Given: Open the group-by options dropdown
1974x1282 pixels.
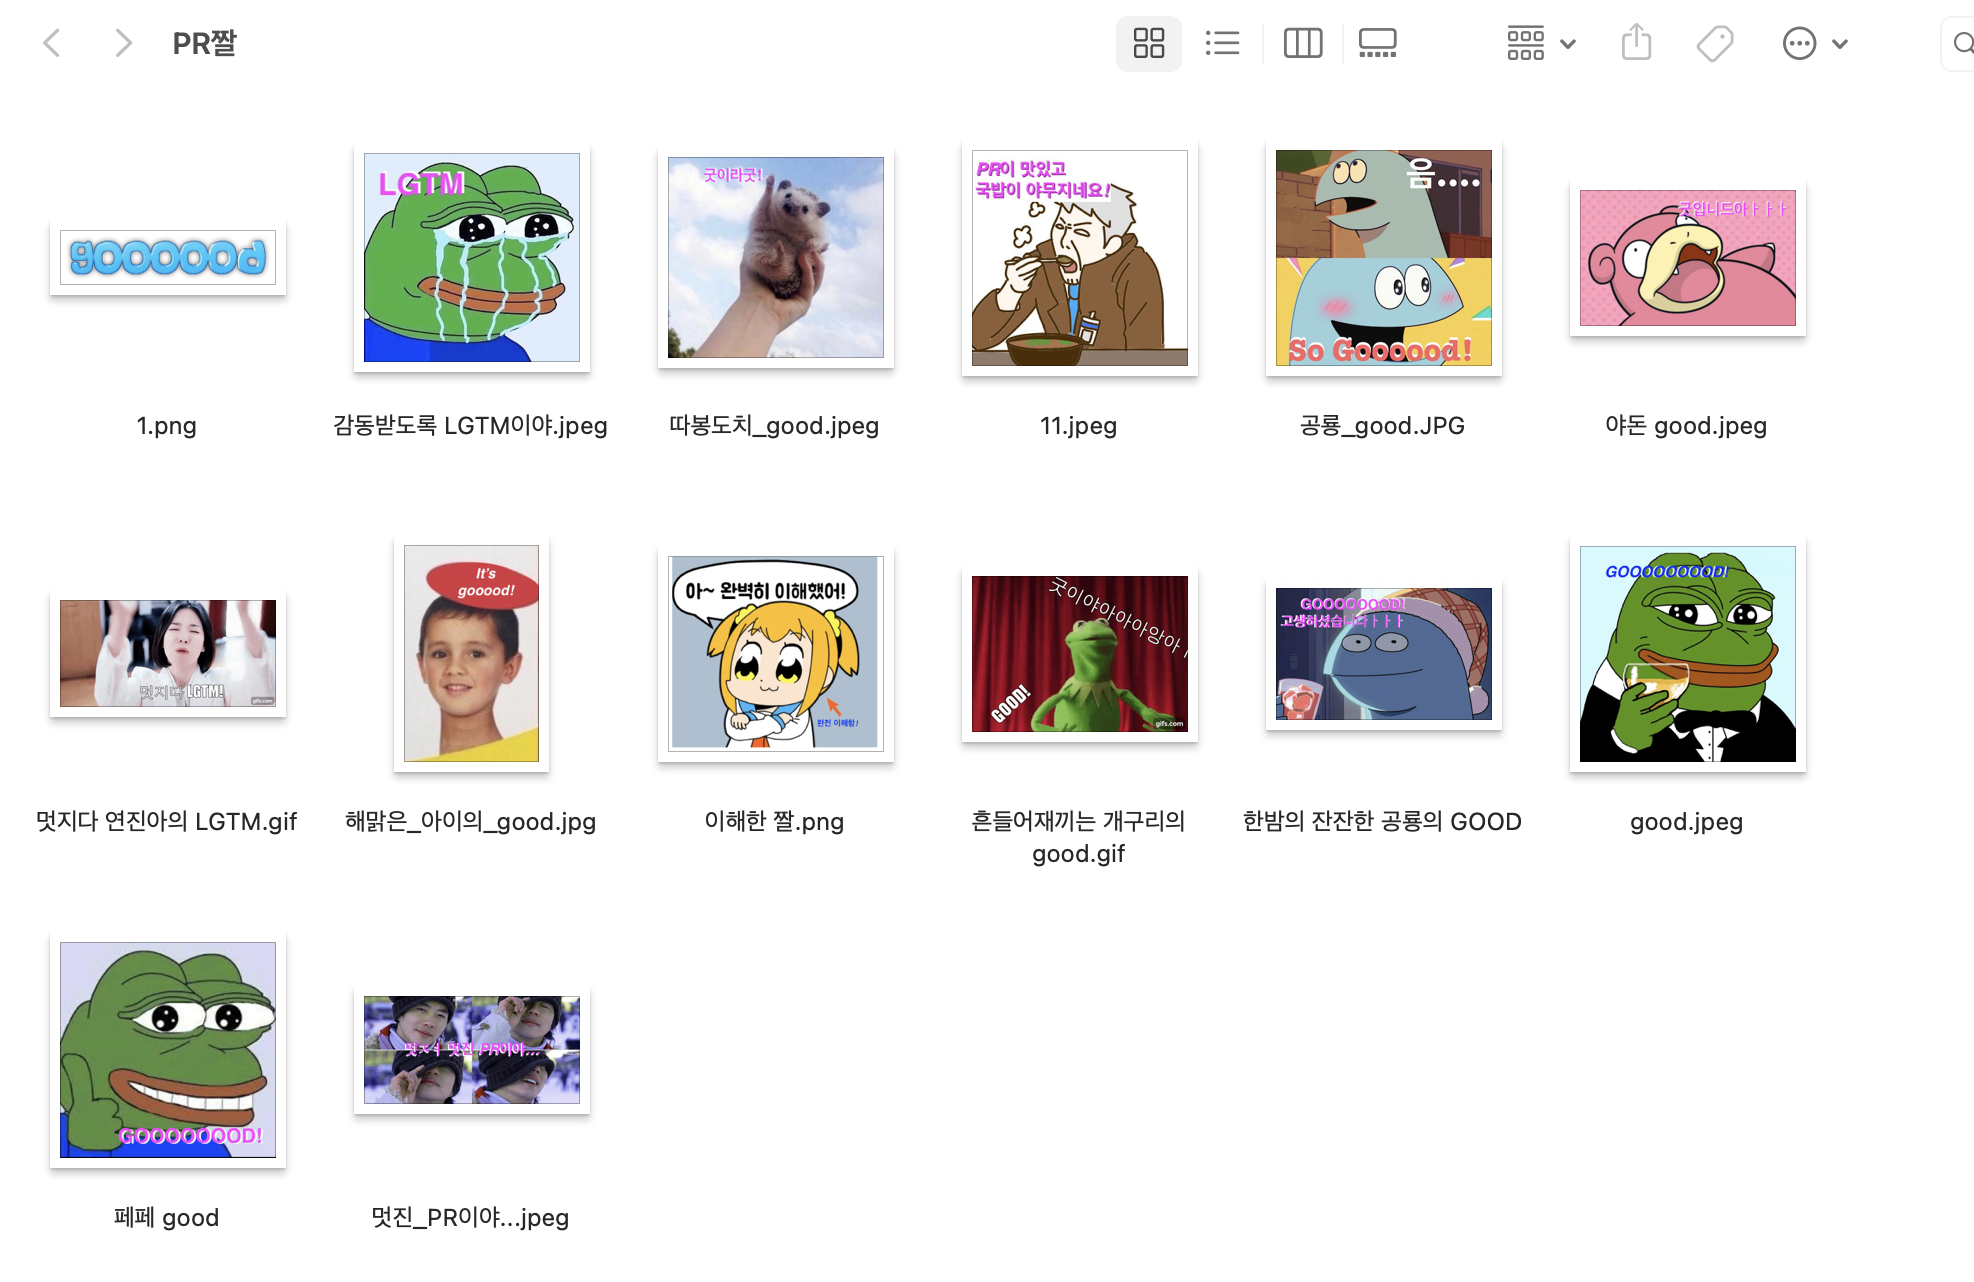Looking at the screenshot, I should pyautogui.click(x=1540, y=43).
